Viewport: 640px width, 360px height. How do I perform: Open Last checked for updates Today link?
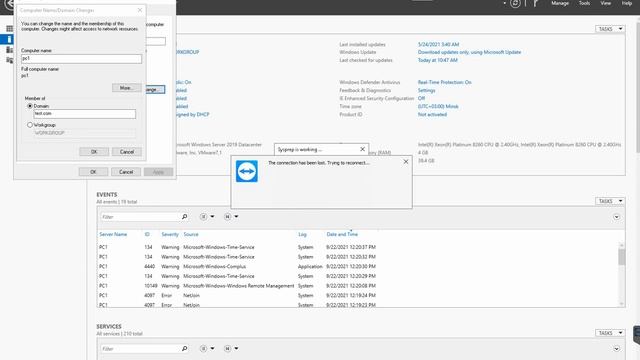click(x=438, y=60)
